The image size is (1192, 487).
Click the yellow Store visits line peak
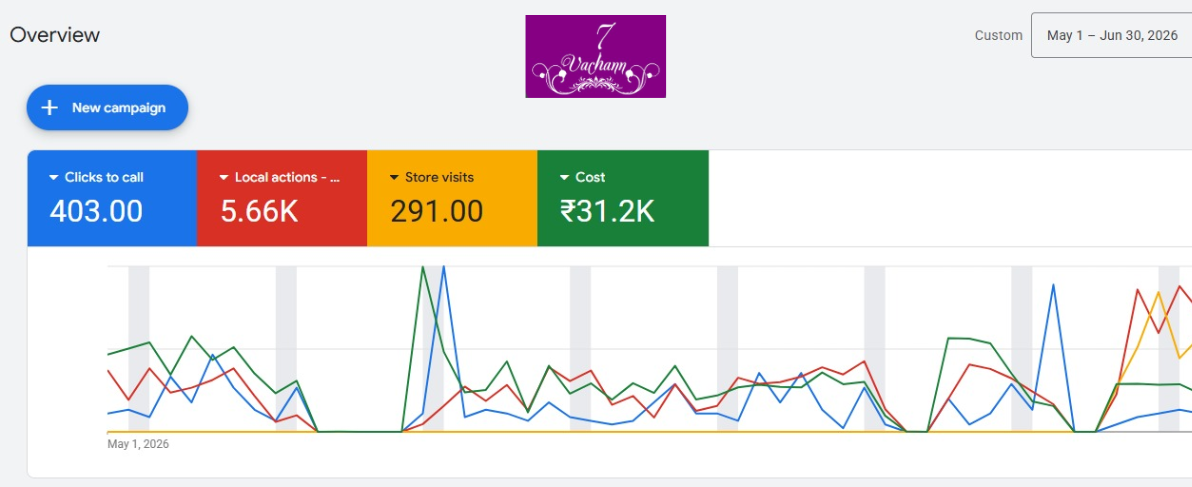(1158, 293)
